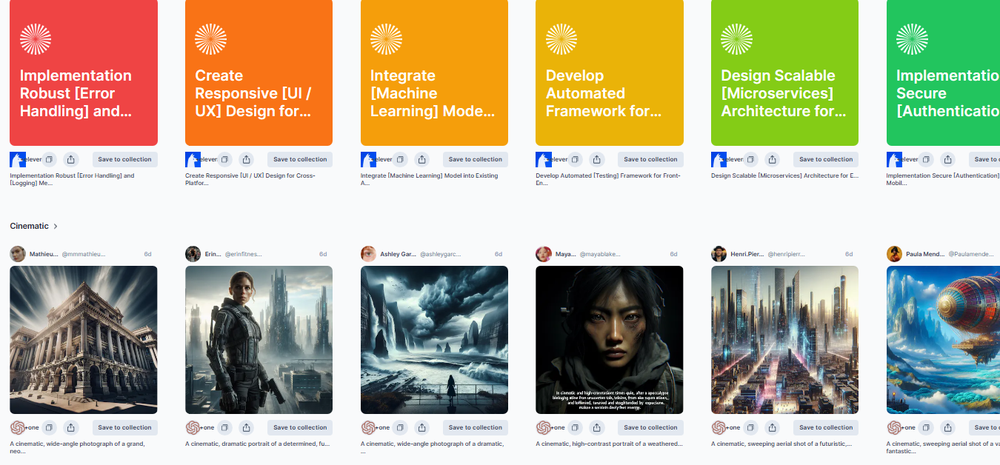Save the Machine Learning prompt to collection
Screen dimensions: 1000x465
point(475,159)
